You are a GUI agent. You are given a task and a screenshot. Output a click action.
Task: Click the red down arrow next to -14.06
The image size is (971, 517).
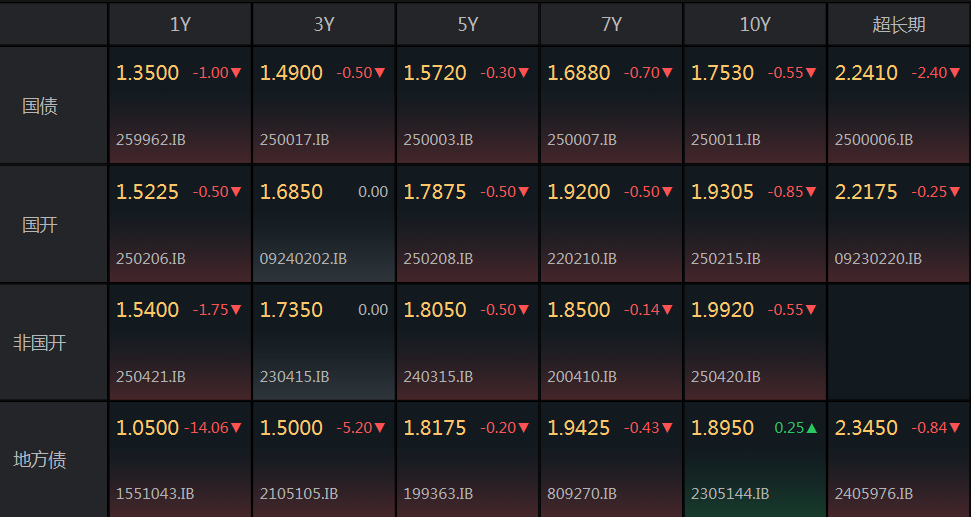tap(237, 428)
